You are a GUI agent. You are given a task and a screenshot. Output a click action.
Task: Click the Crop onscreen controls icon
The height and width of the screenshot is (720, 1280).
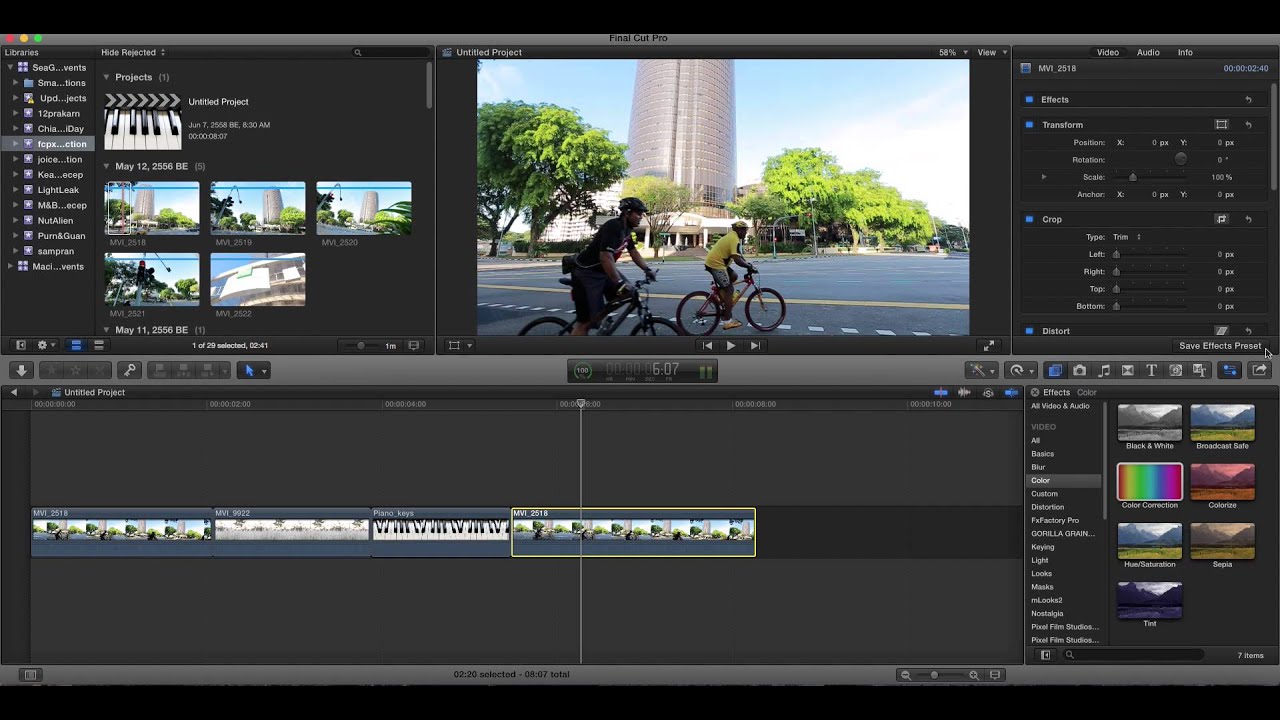tap(1221, 219)
